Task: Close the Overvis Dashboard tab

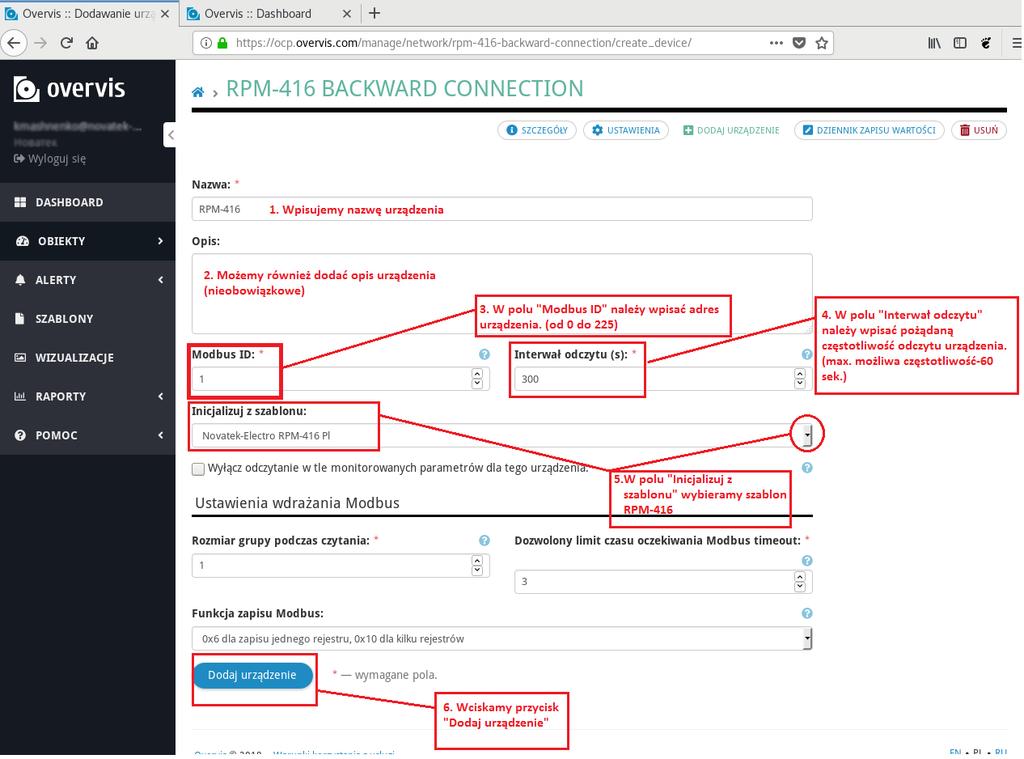Action: (347, 14)
